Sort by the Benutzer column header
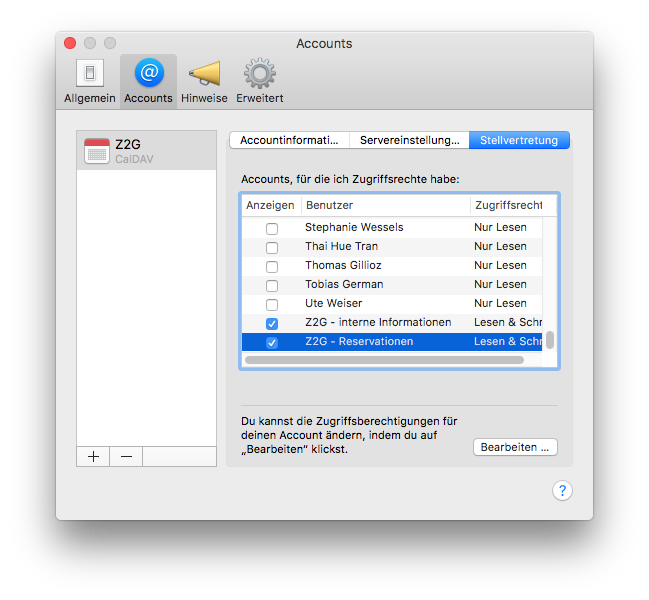This screenshot has width=649, height=600. click(x=386, y=205)
